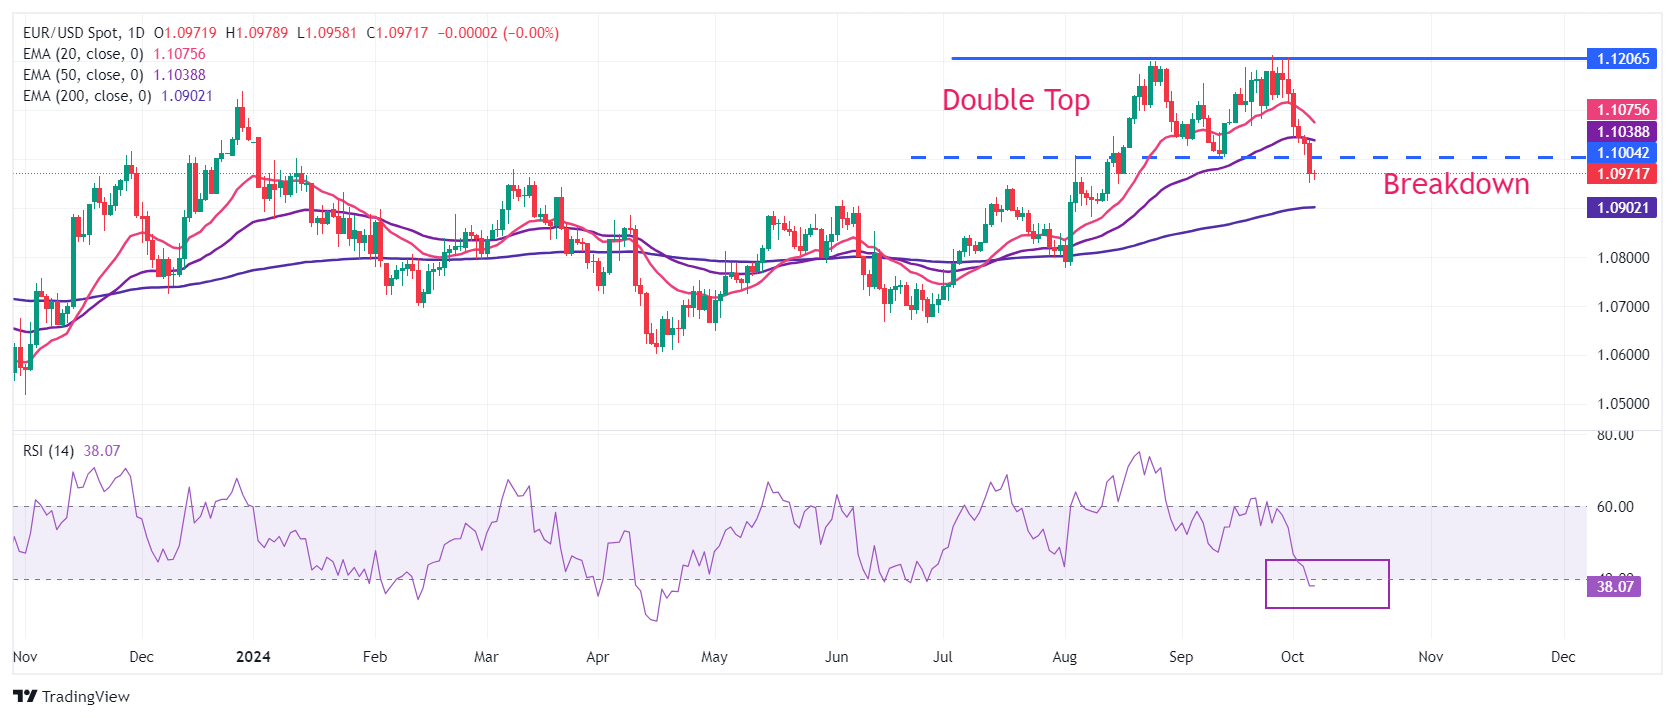Click the Aug label on time axis

point(1065,657)
